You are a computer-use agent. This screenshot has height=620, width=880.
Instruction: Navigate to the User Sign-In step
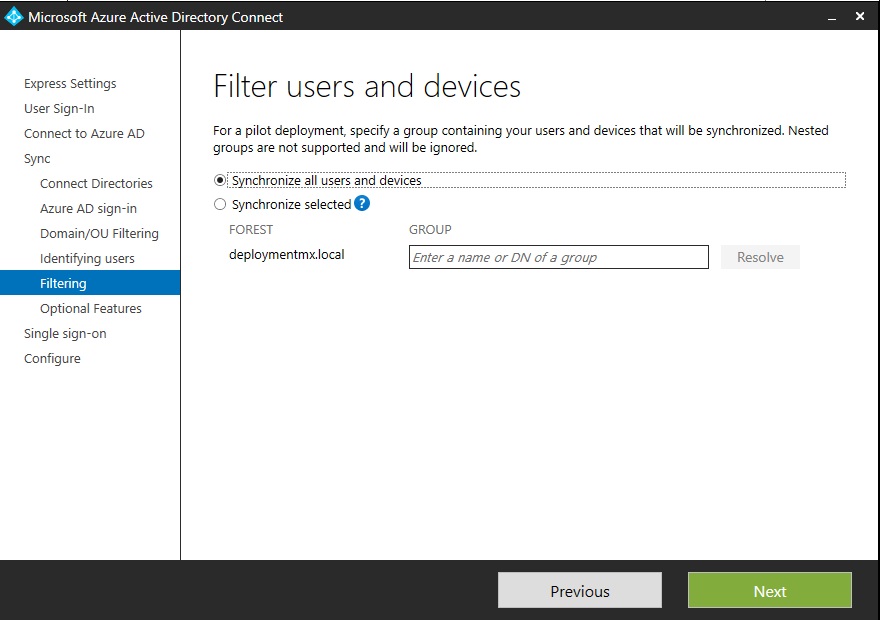59,109
